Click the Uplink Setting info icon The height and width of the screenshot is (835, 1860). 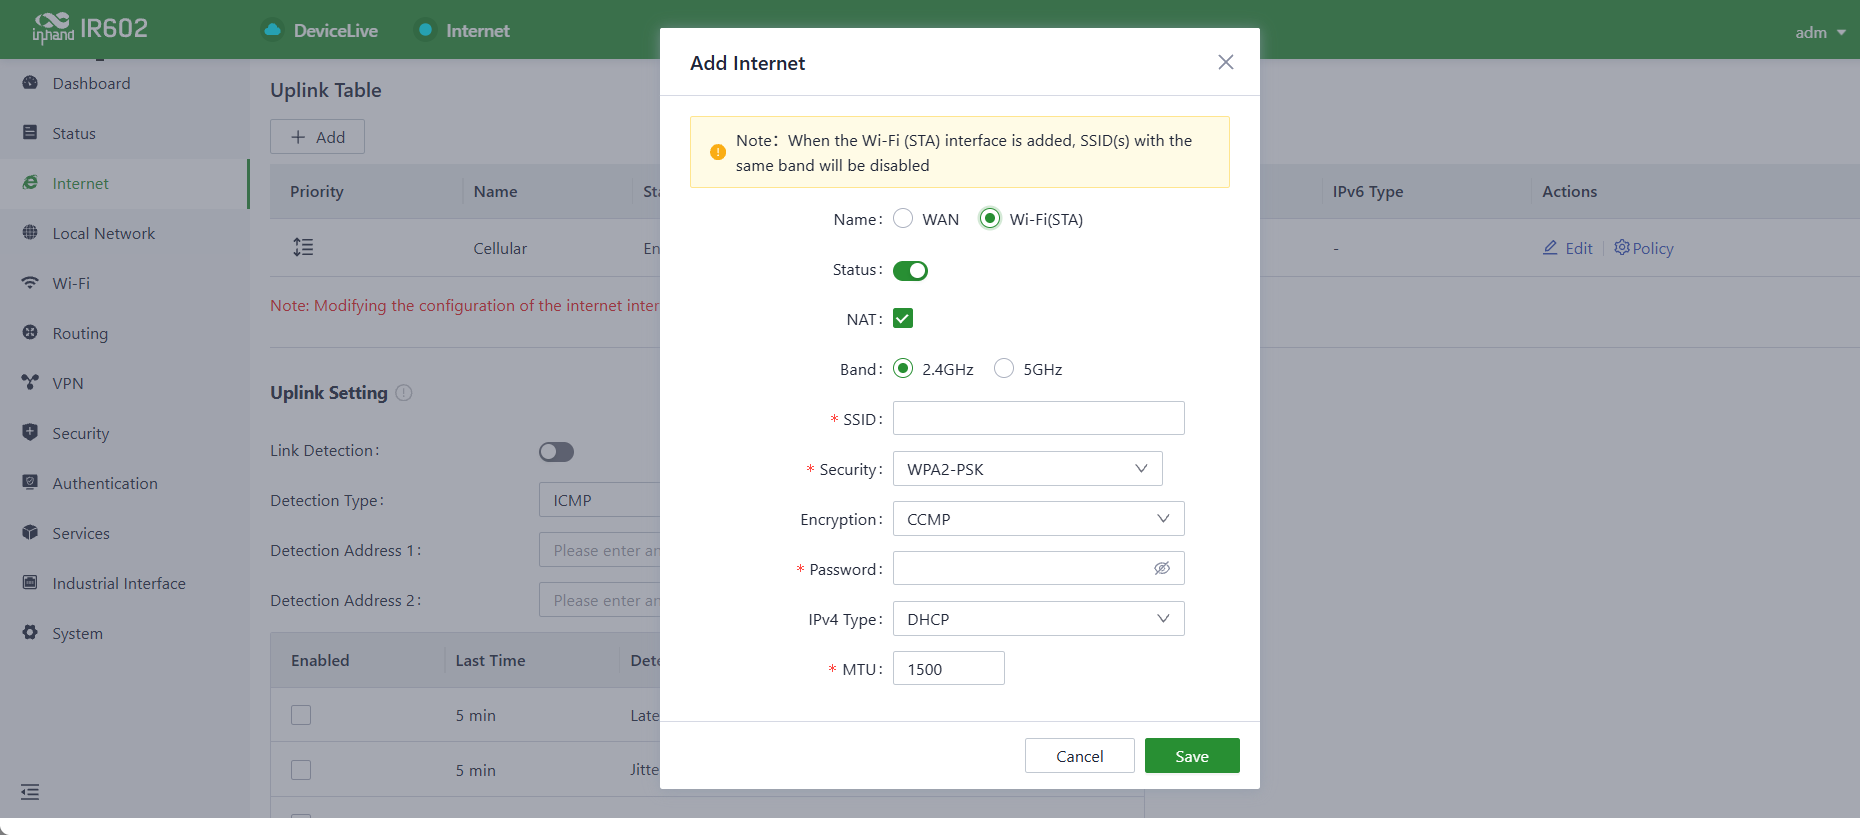[404, 393]
